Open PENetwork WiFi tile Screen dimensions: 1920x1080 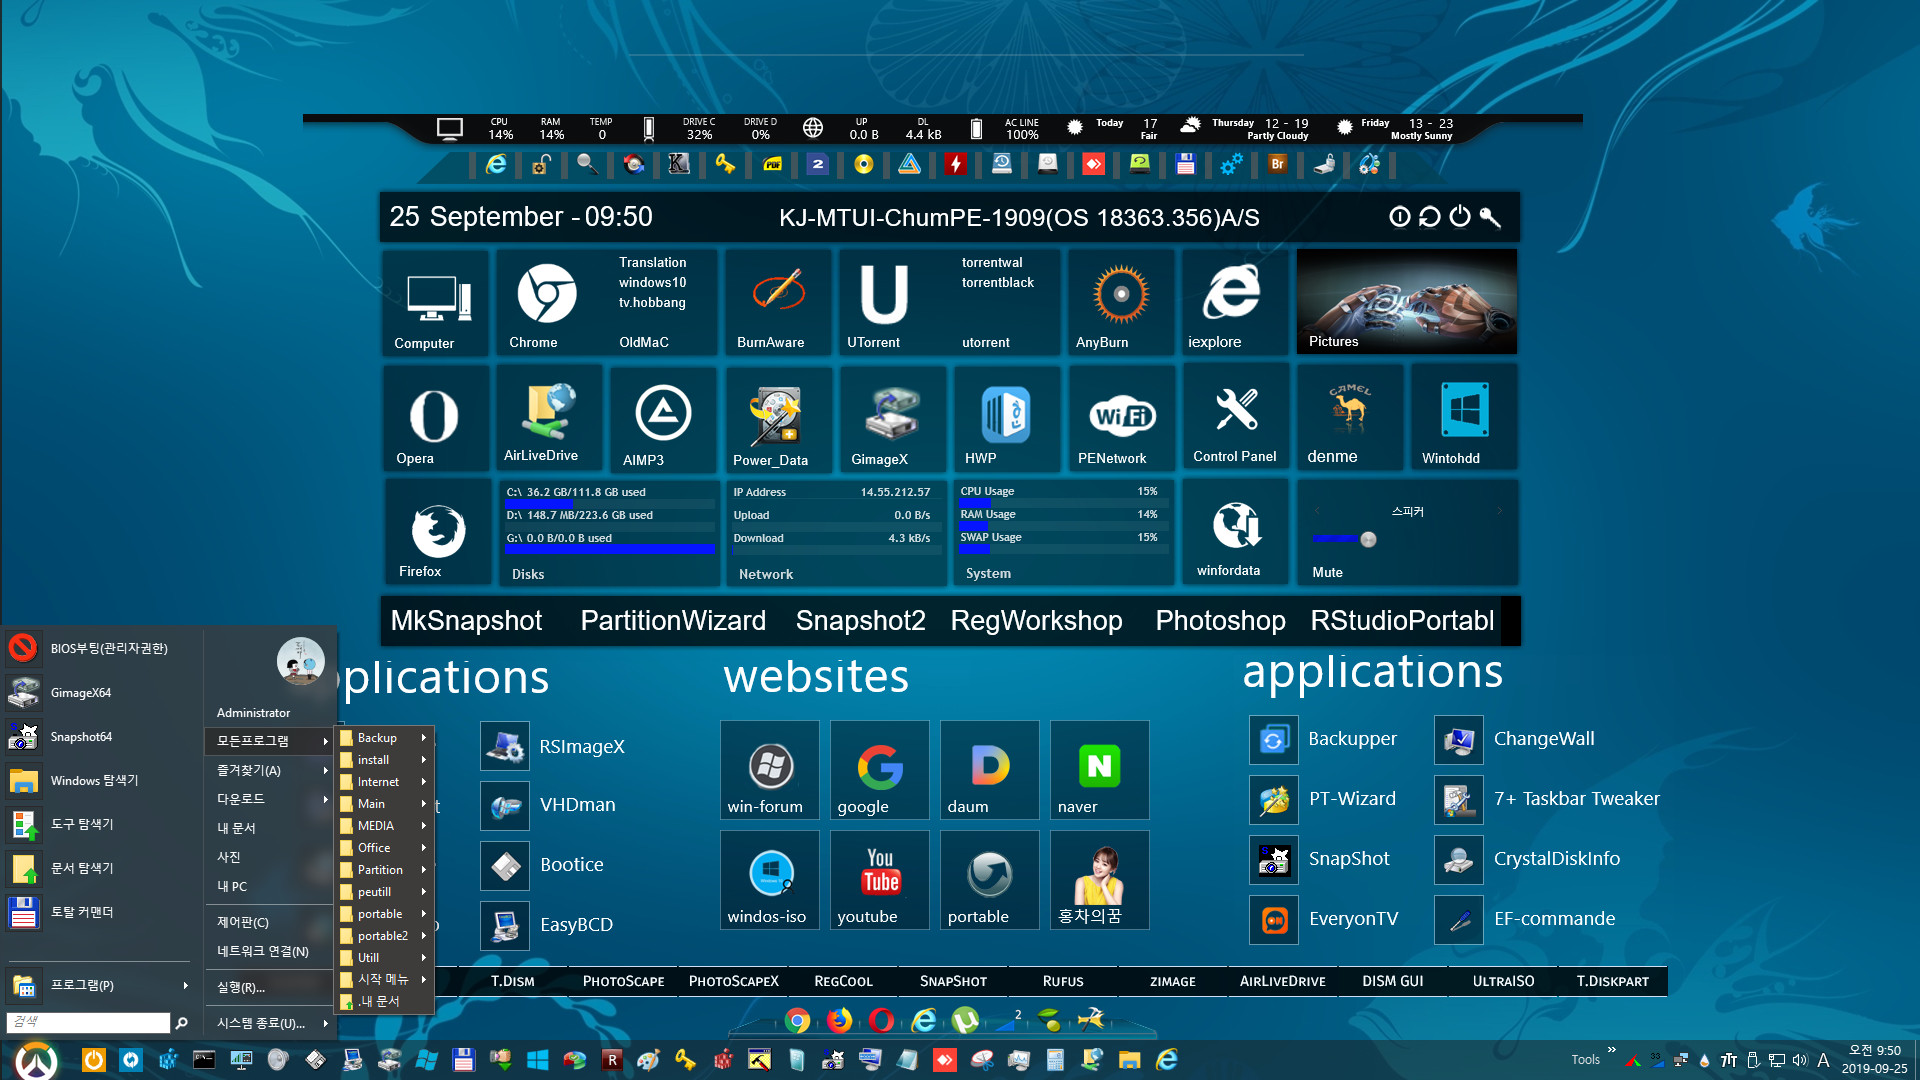1121,417
